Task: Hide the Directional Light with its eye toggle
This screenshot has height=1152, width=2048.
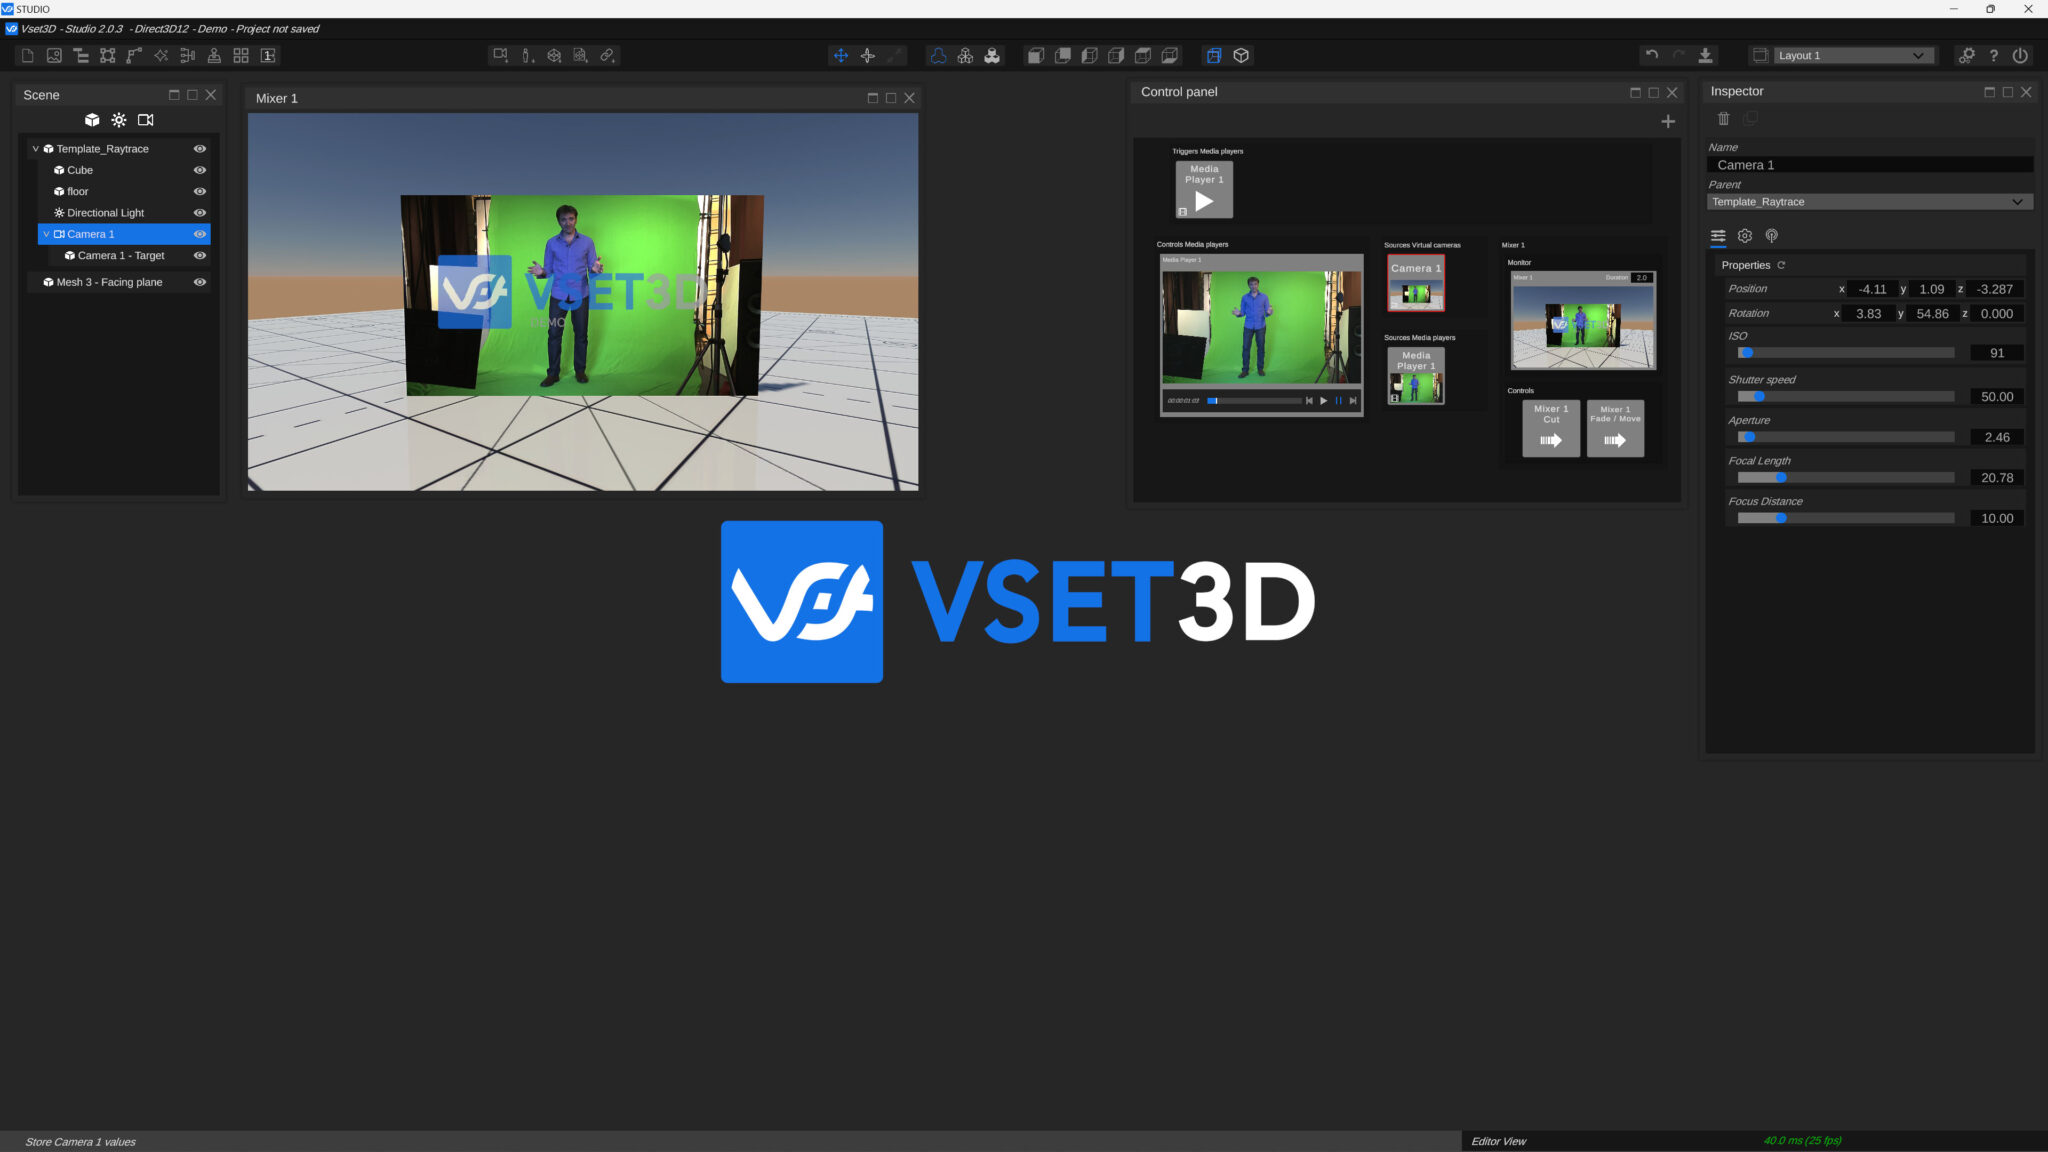Action: tap(200, 212)
